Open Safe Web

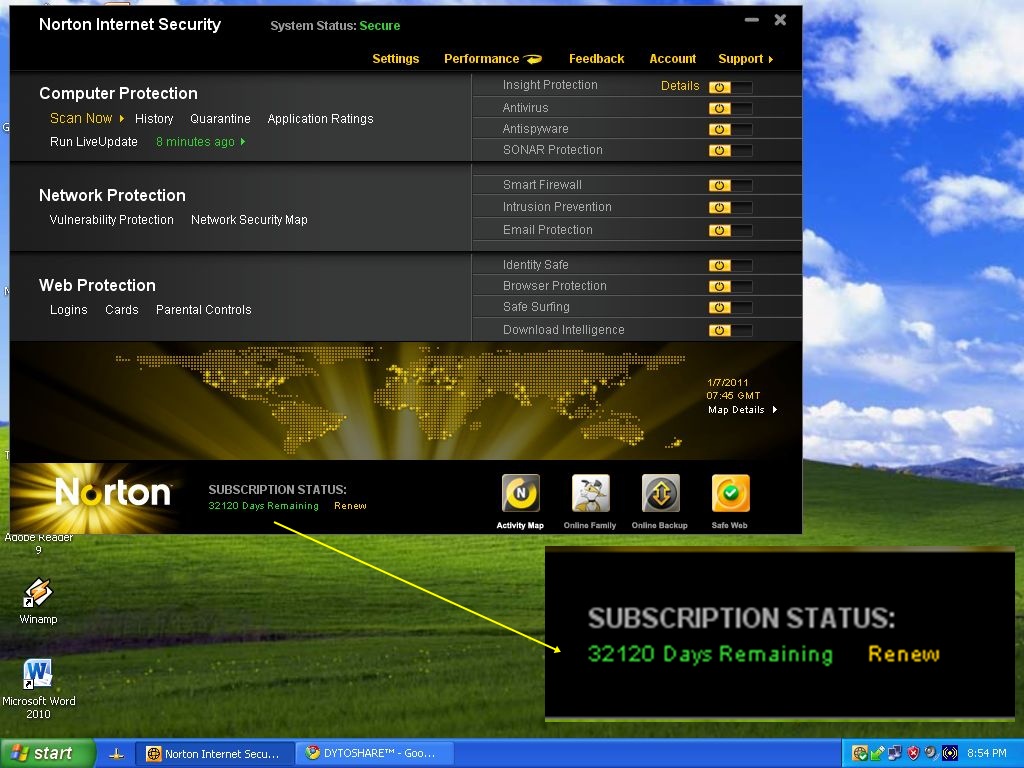pos(730,490)
